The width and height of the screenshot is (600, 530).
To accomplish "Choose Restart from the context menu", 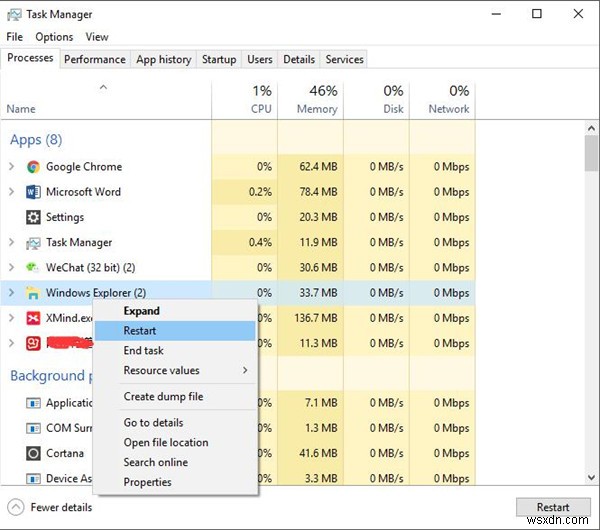I will tap(140, 331).
